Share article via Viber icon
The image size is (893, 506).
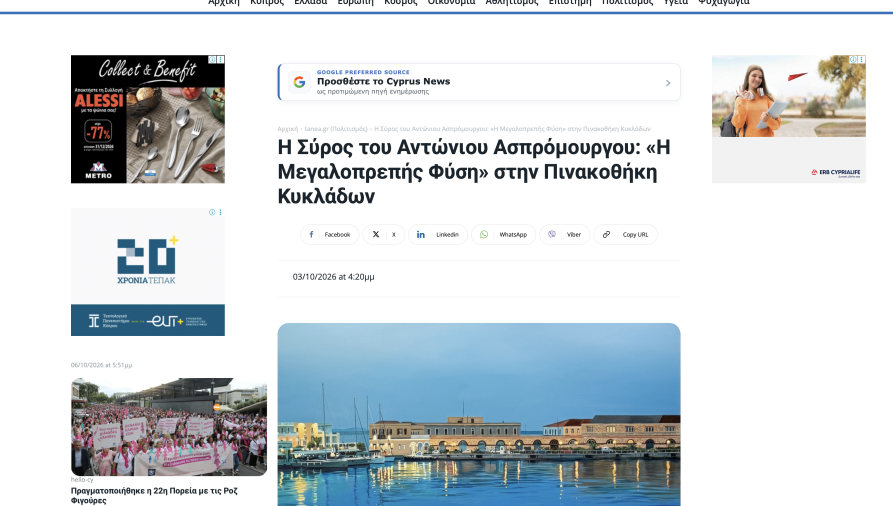tap(552, 234)
